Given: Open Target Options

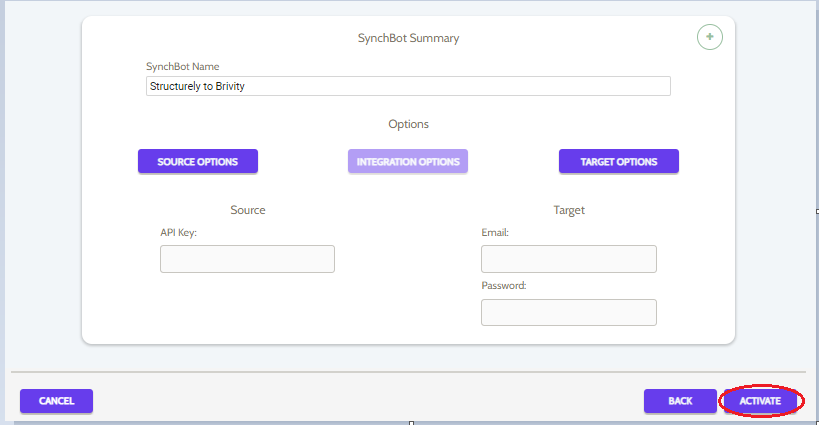Looking at the screenshot, I should coord(619,161).
